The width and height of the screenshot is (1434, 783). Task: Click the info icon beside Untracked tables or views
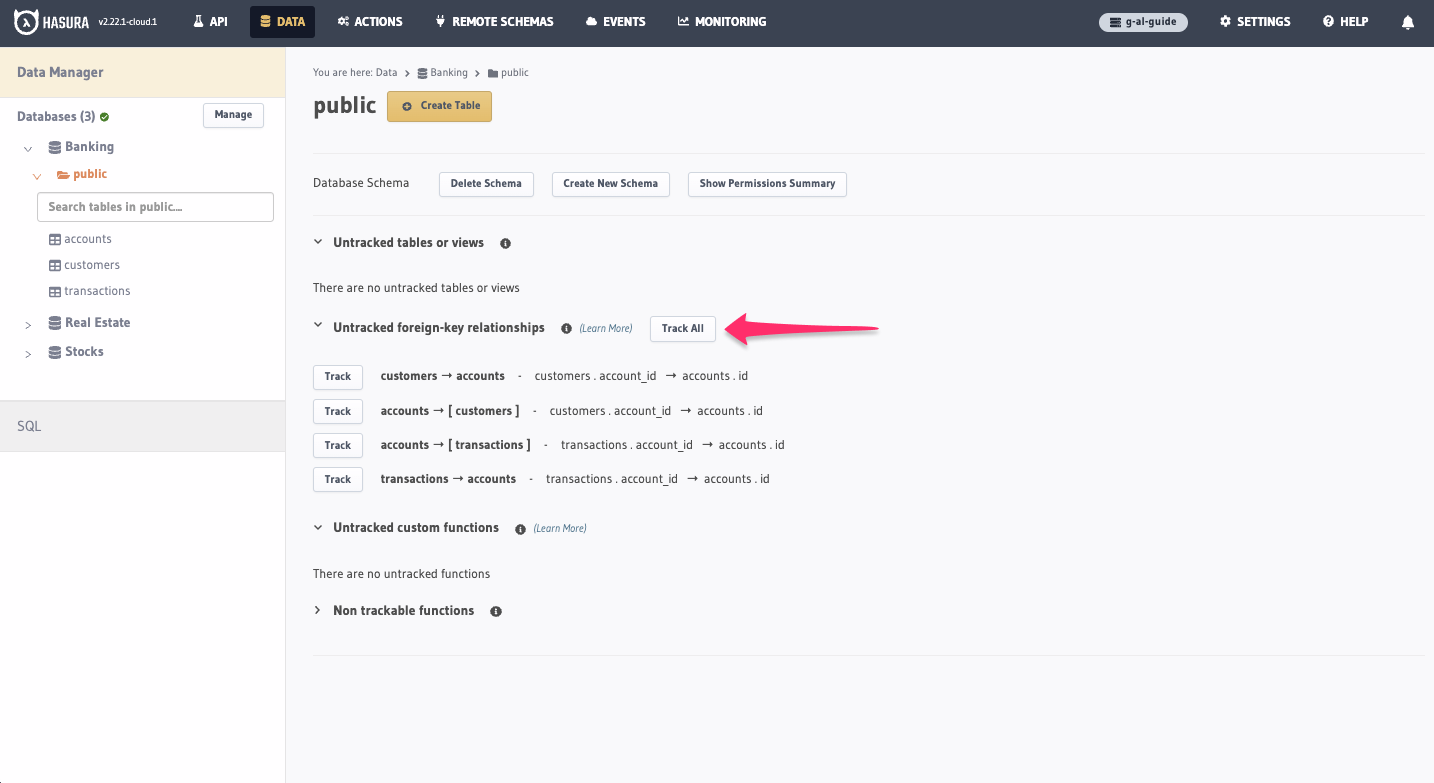coord(505,243)
